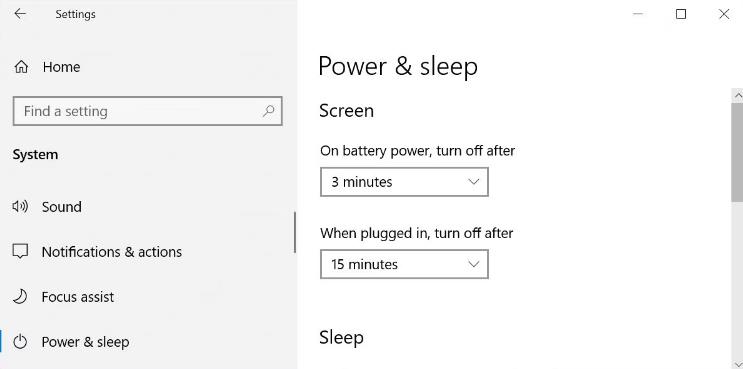Maximize the Settings window
743x369 pixels.
pyautogui.click(x=681, y=14)
